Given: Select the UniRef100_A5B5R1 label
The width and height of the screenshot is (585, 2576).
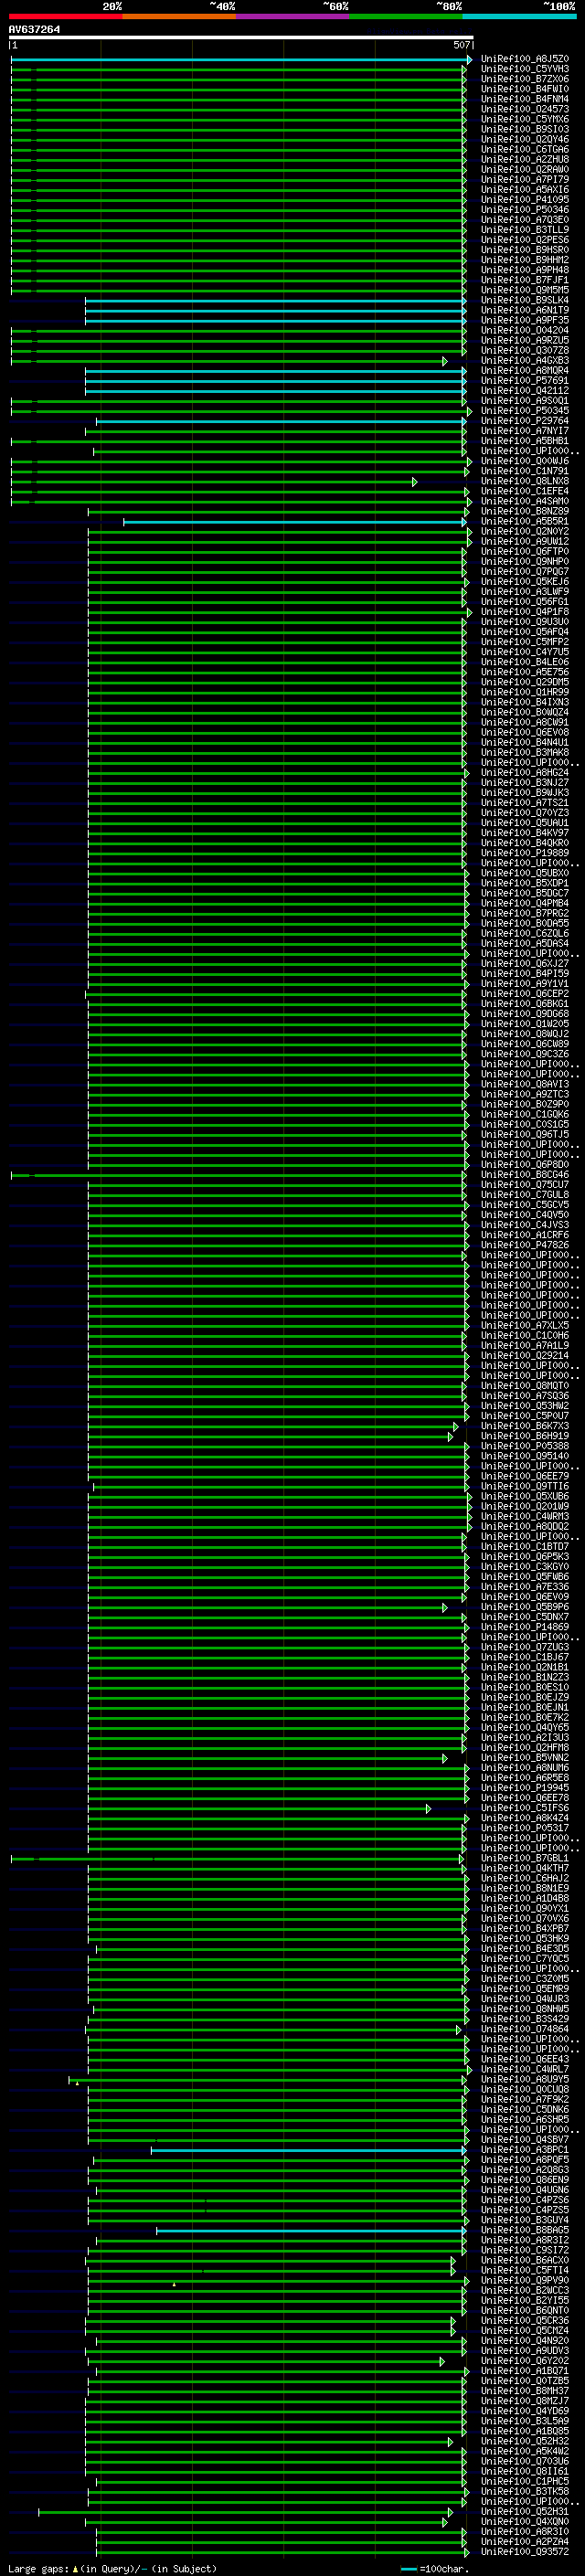Looking at the screenshot, I should [525, 521].
